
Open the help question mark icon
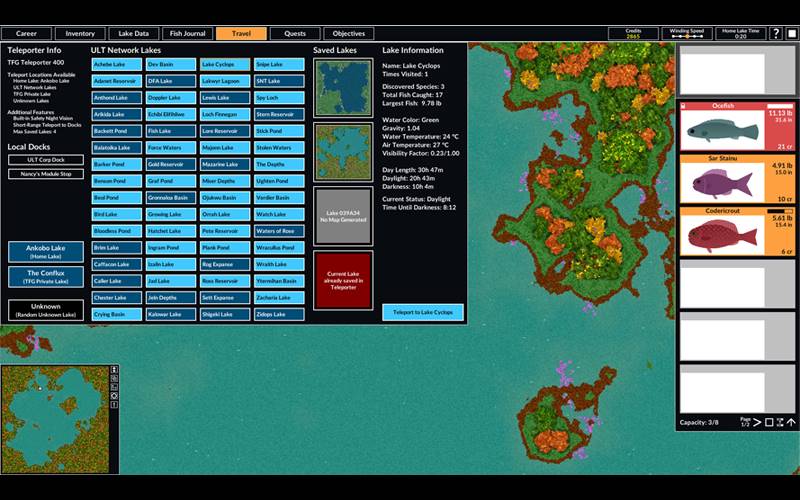tap(776, 34)
